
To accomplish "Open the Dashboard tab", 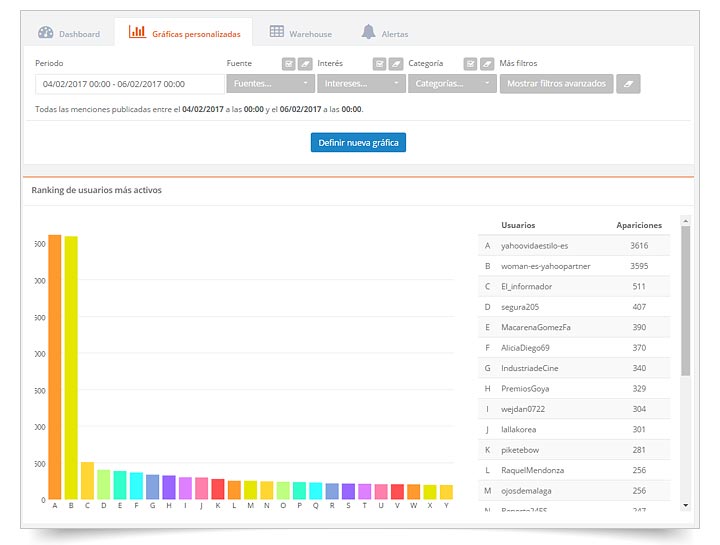I will 69,33.
